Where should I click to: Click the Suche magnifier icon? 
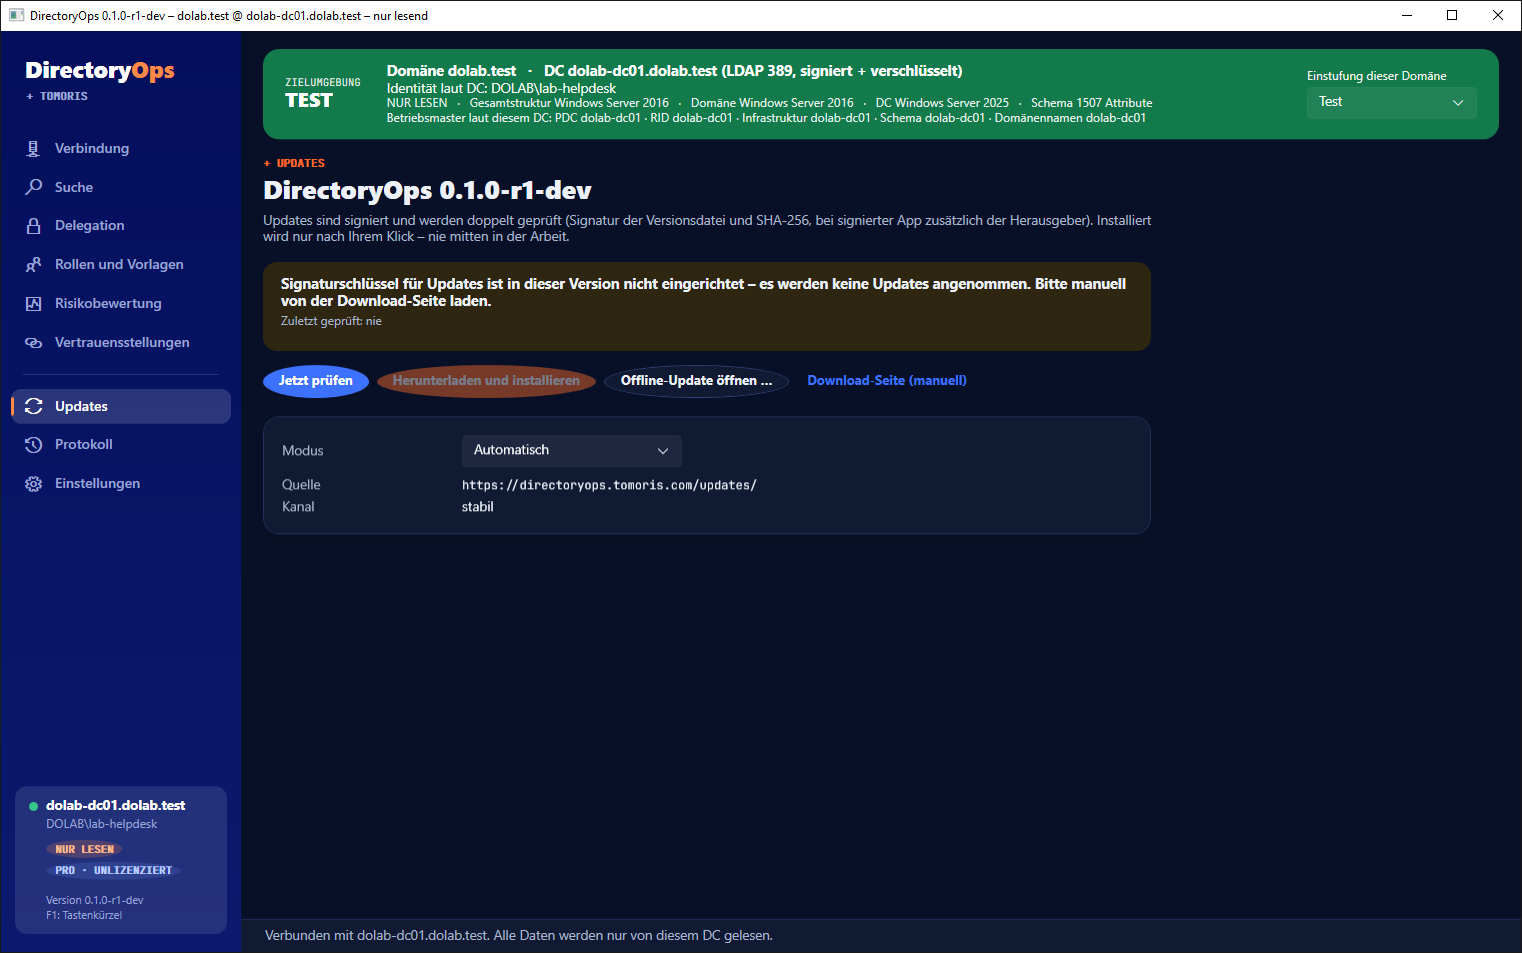click(33, 187)
